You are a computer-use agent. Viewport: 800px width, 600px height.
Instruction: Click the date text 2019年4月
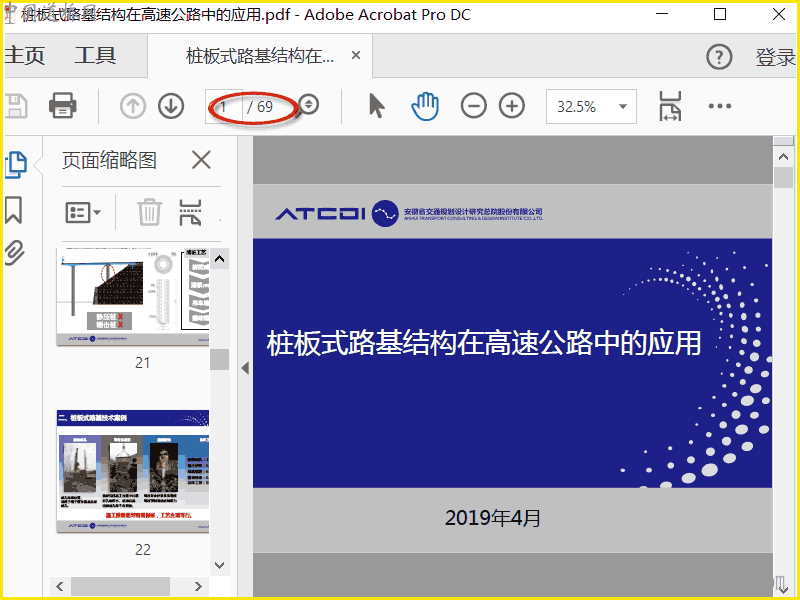click(x=492, y=518)
